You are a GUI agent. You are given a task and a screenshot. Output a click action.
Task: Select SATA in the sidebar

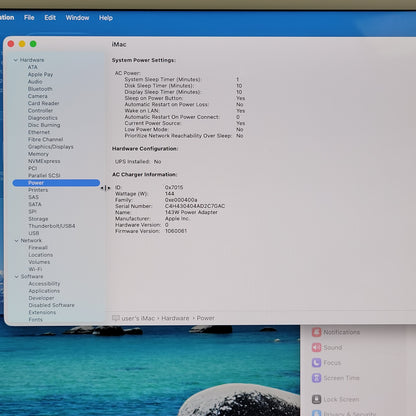(35, 204)
